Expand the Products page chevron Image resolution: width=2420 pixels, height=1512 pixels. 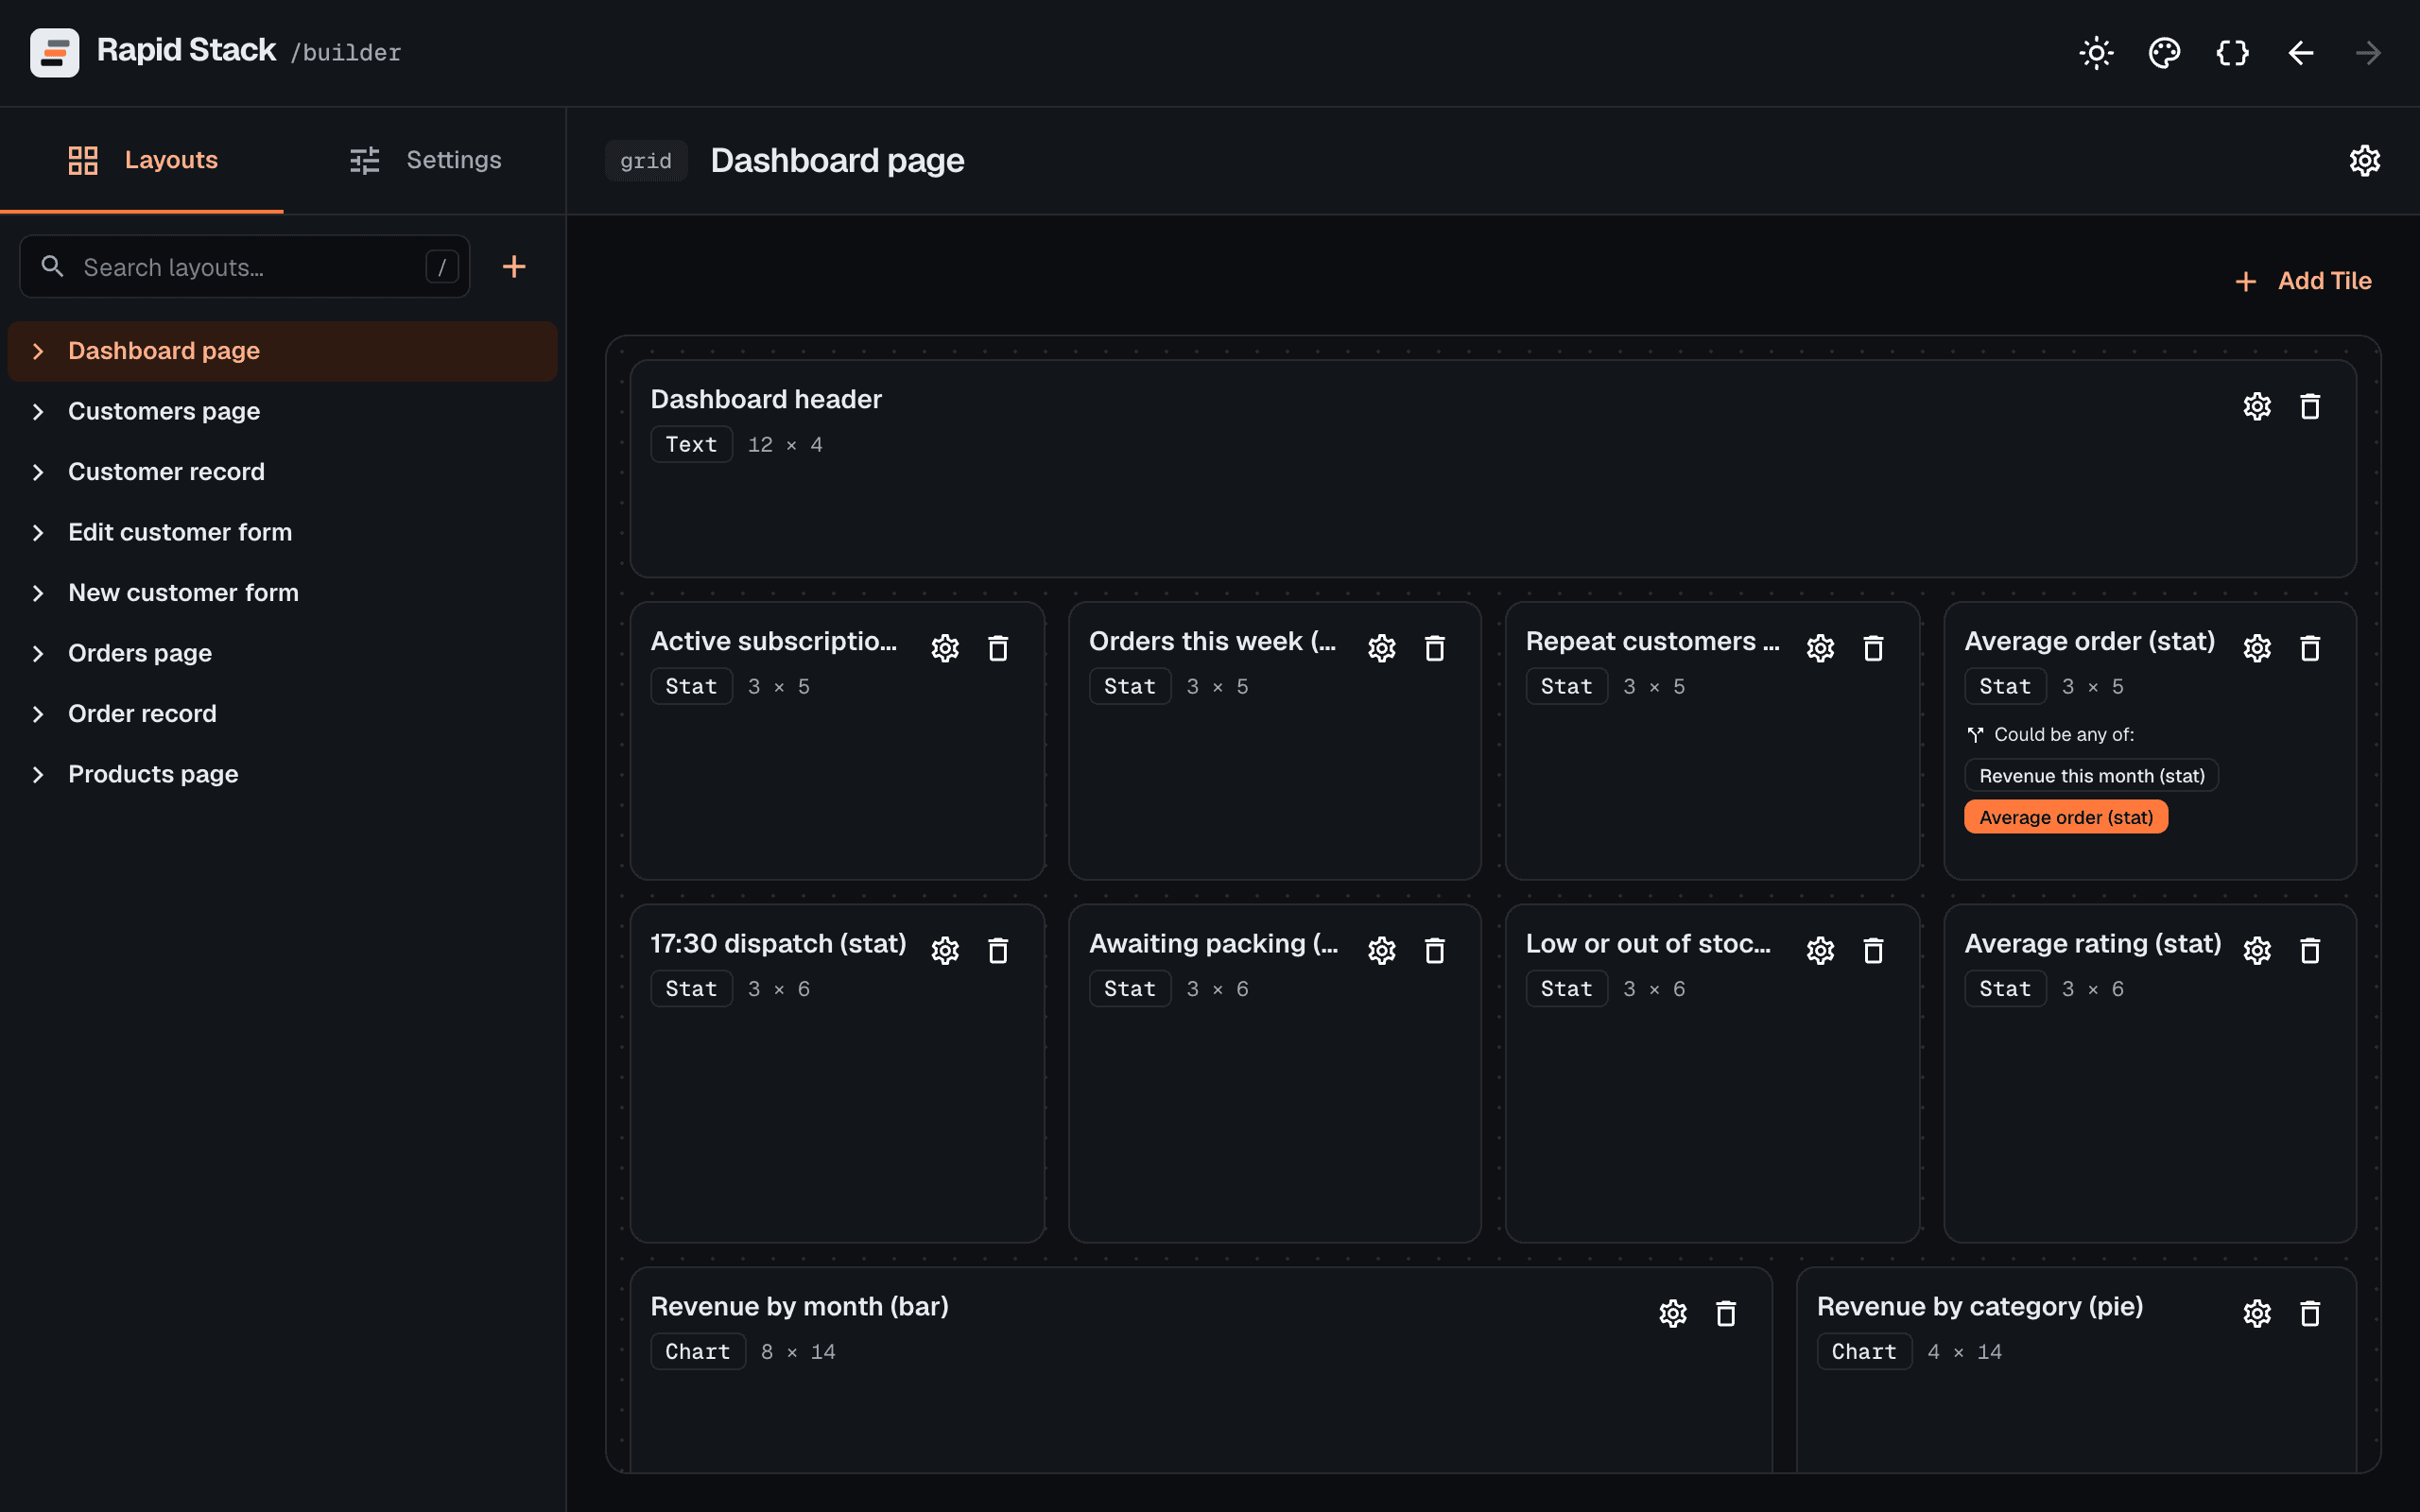point(38,774)
